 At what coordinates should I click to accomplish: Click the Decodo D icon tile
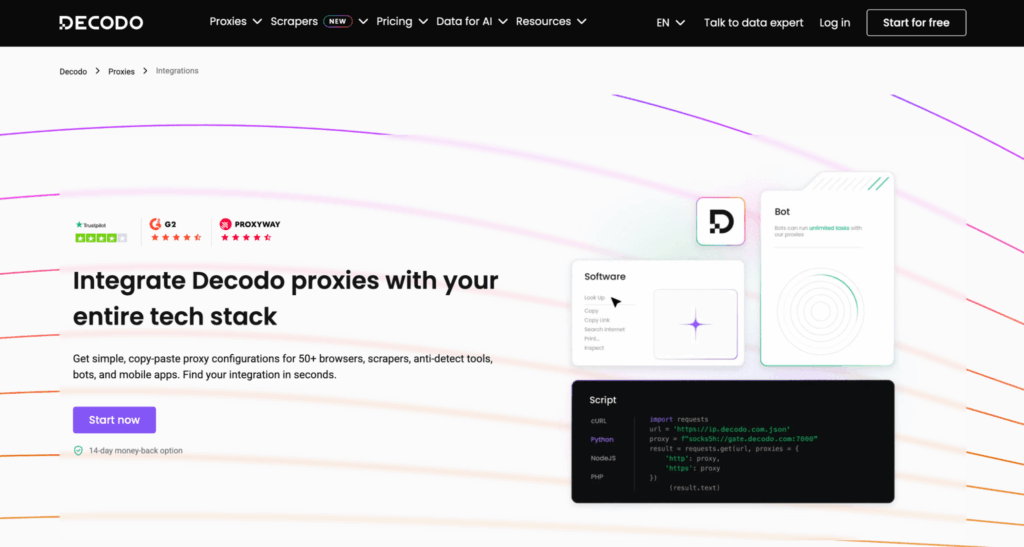(720, 221)
